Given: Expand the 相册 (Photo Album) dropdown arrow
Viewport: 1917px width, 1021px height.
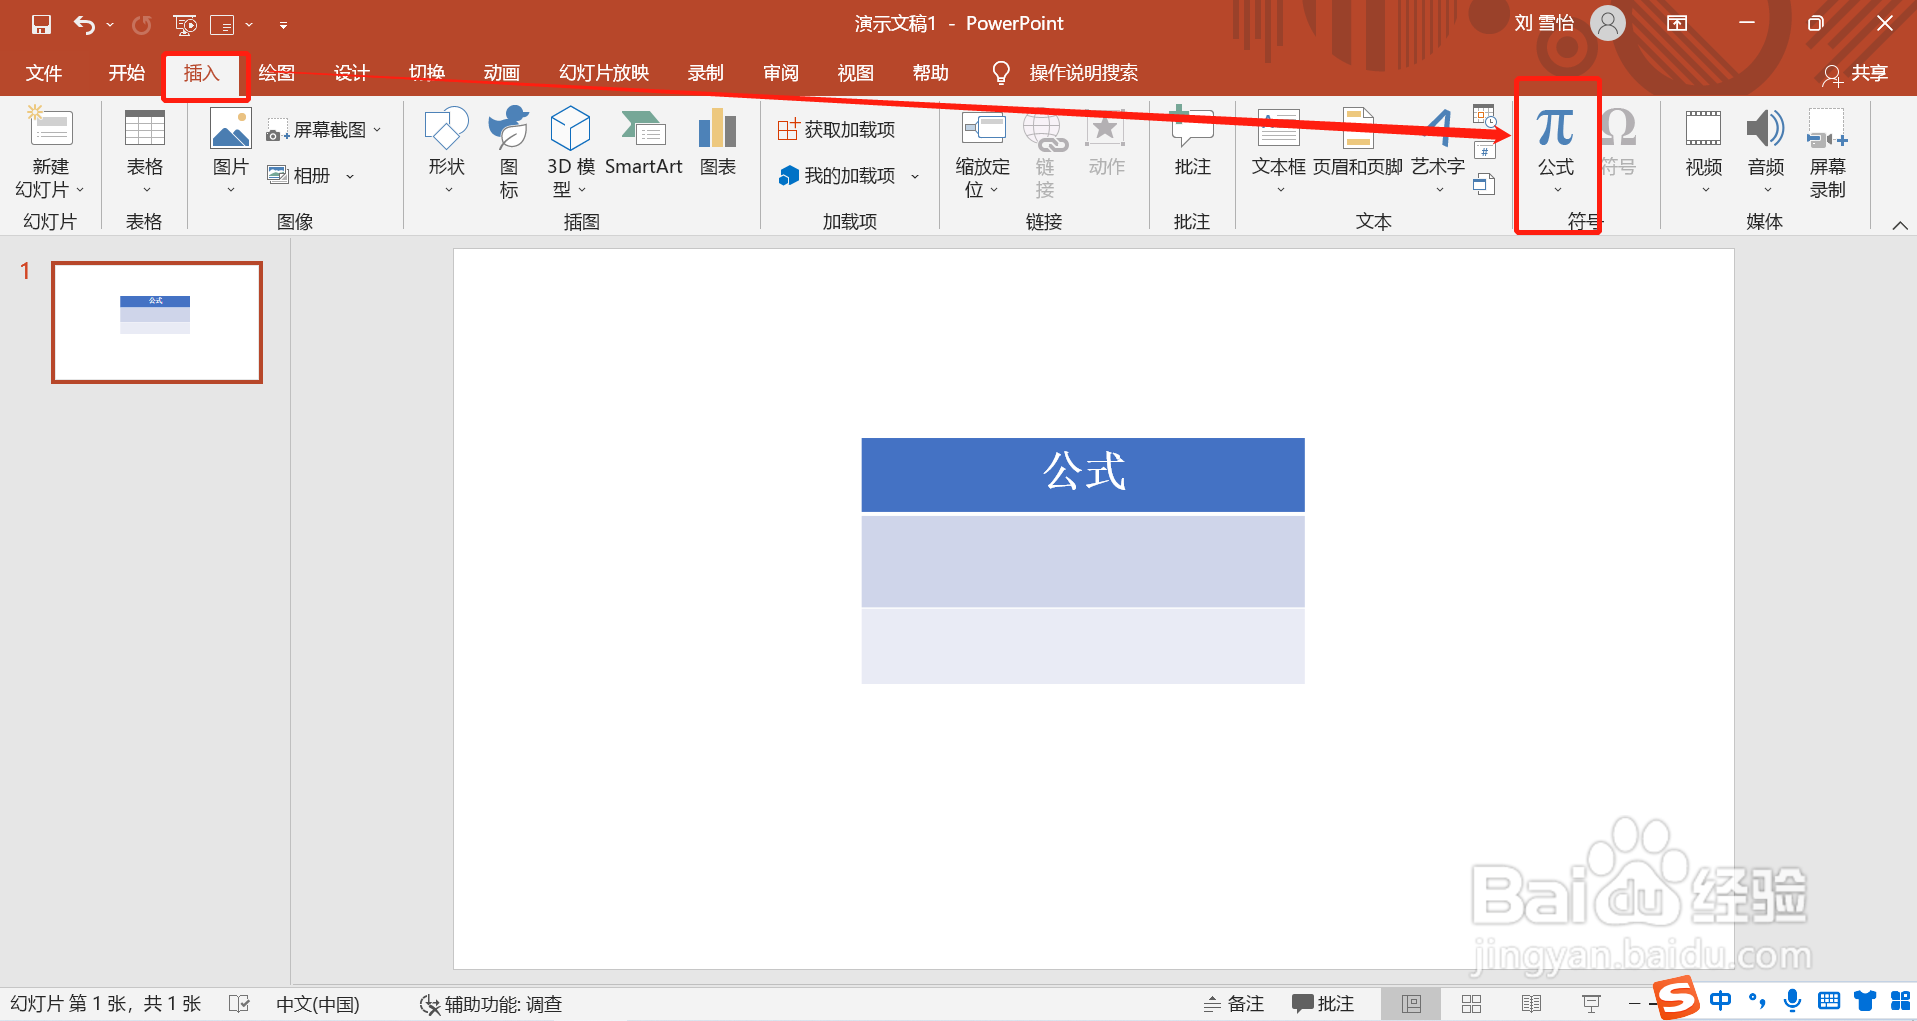Looking at the screenshot, I should tap(350, 176).
